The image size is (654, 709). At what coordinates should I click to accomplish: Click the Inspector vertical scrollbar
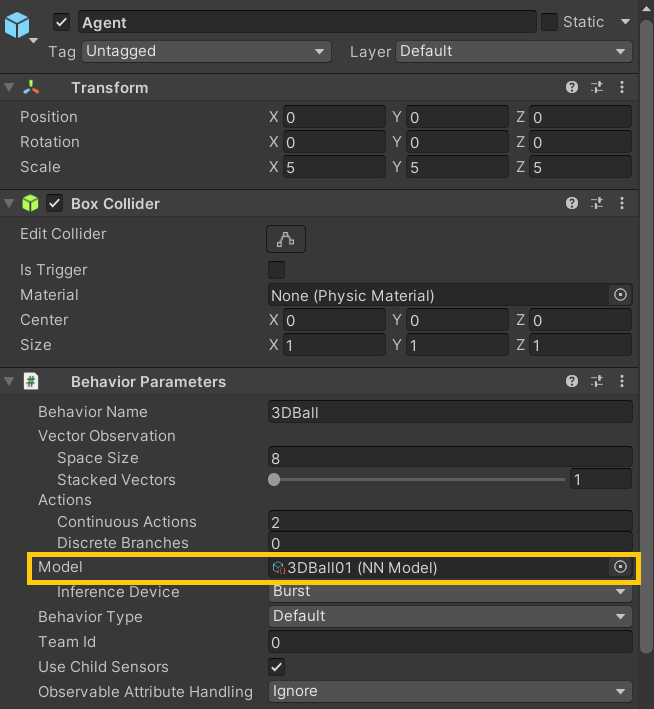click(x=647, y=335)
